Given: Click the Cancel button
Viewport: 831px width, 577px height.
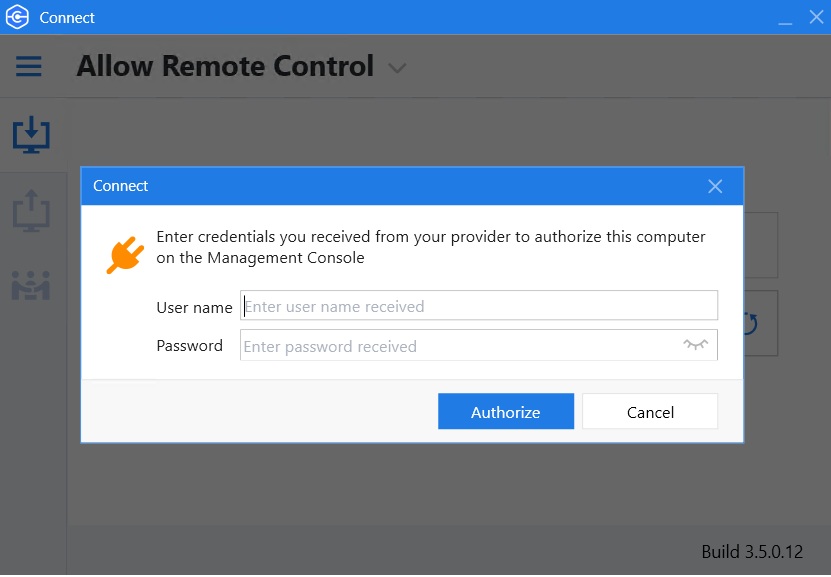Looking at the screenshot, I should tap(650, 411).
